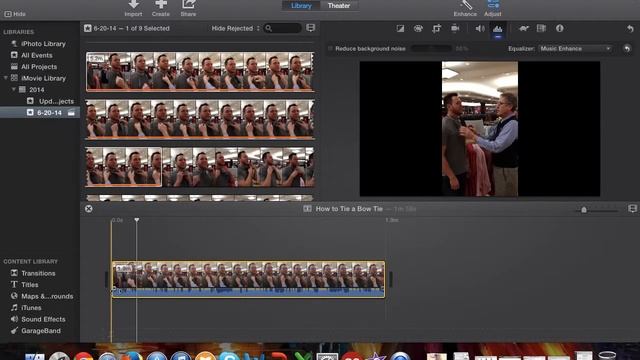The width and height of the screenshot is (640, 360).
Task: Select All Projects in sidebar
Action: tap(40, 67)
